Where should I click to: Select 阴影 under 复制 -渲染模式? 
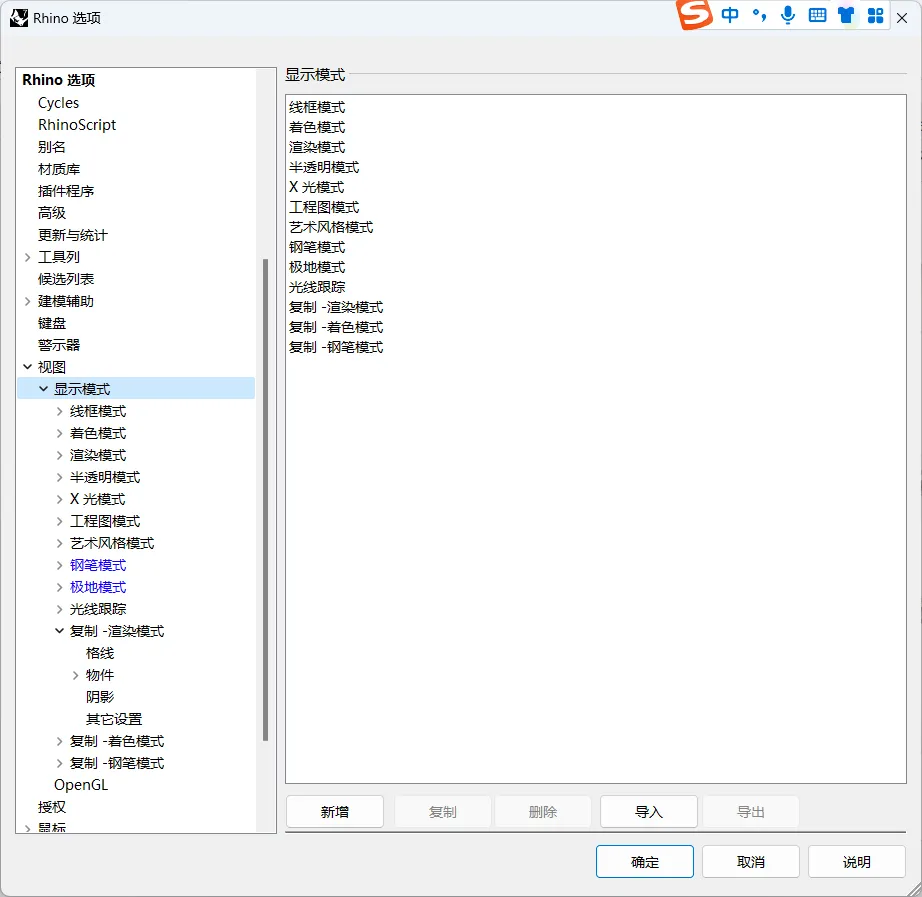(x=100, y=697)
